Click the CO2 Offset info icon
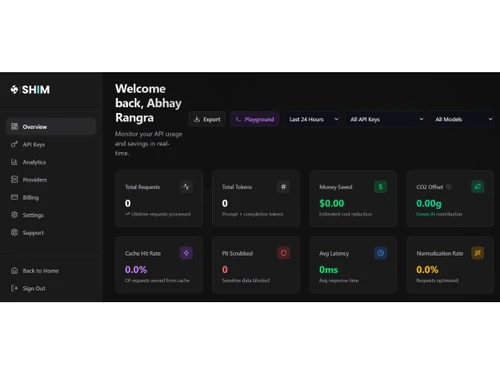The height and width of the screenshot is (375, 500). point(449,187)
